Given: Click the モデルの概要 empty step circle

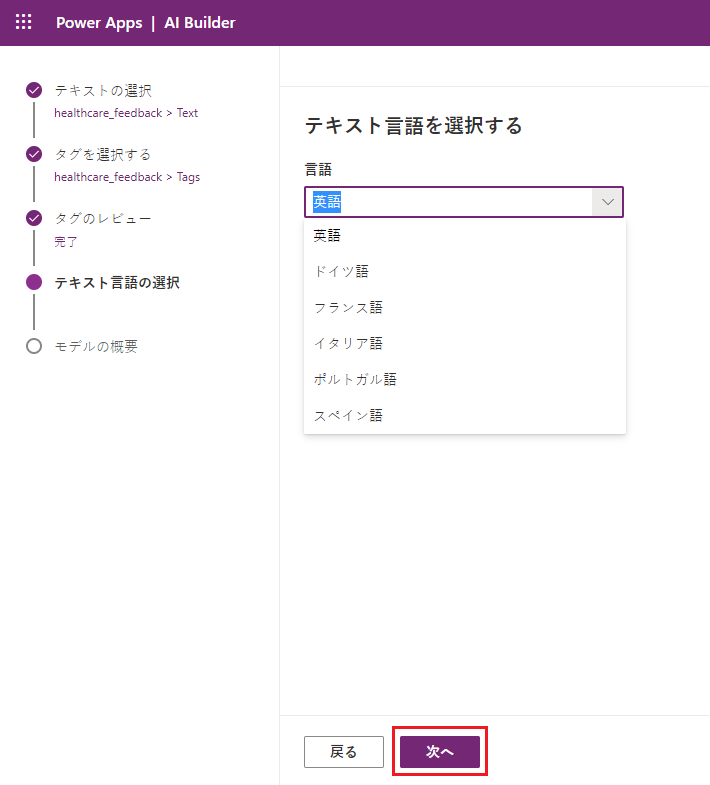Looking at the screenshot, I should click(34, 346).
